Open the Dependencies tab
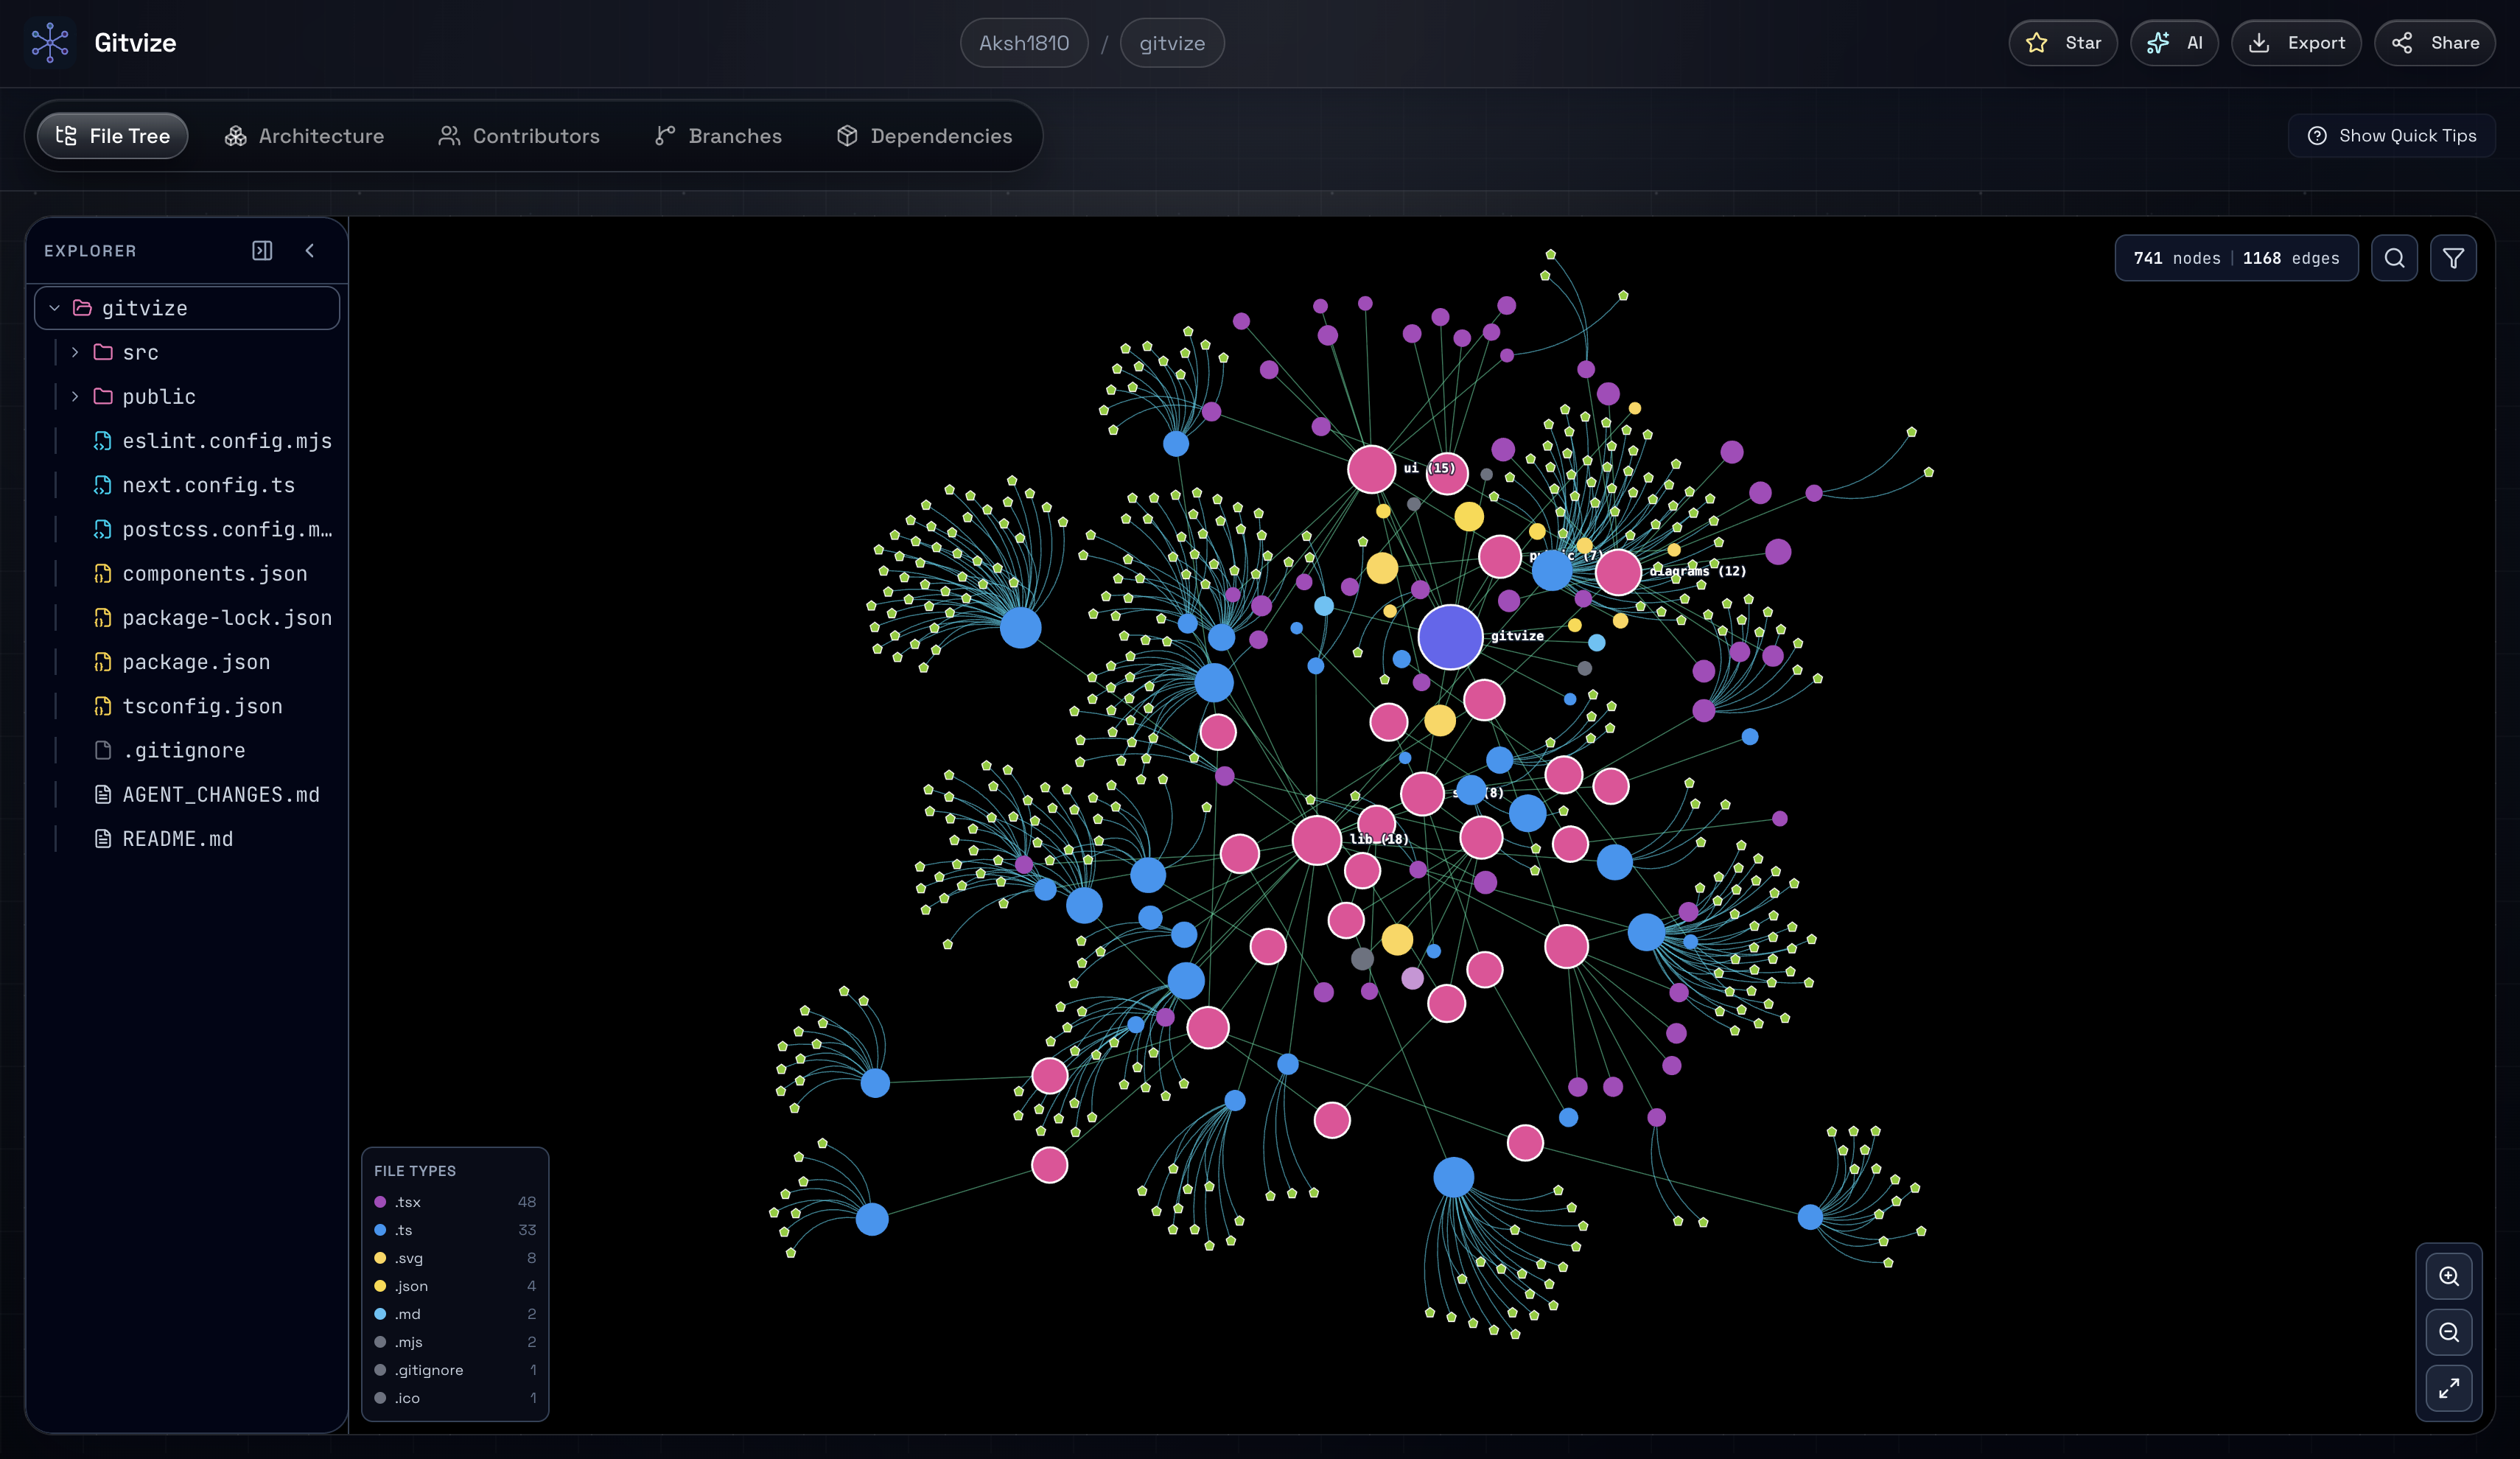The height and width of the screenshot is (1459, 2520). tap(925, 136)
